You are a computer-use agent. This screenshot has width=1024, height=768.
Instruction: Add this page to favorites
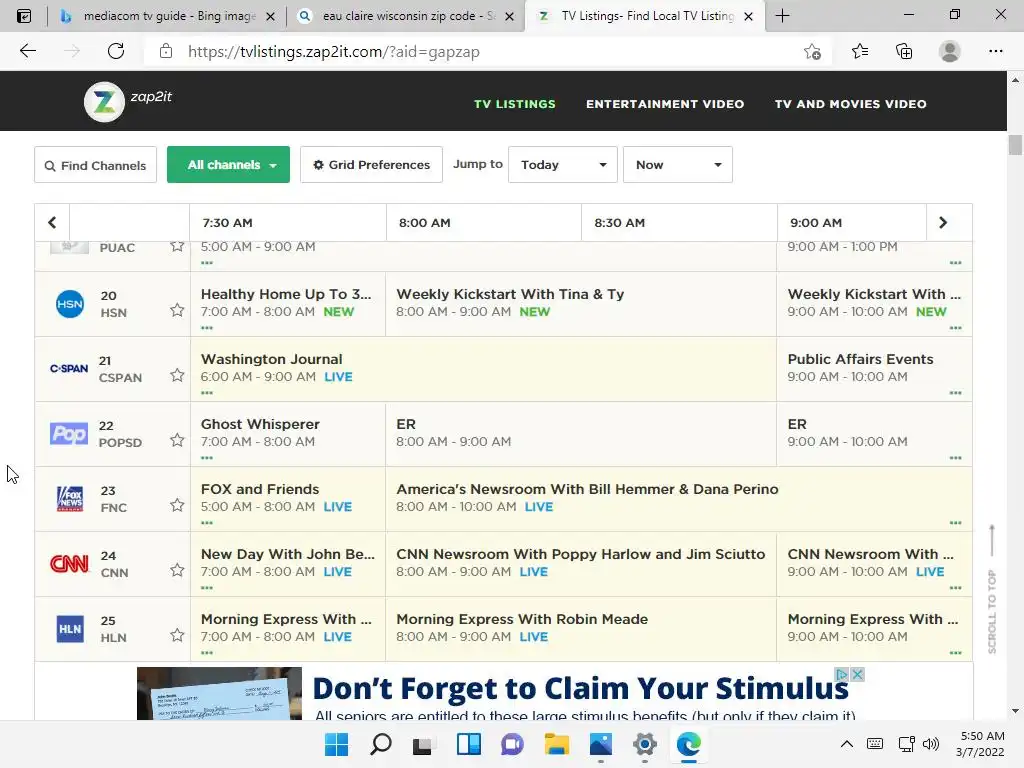coord(812,52)
